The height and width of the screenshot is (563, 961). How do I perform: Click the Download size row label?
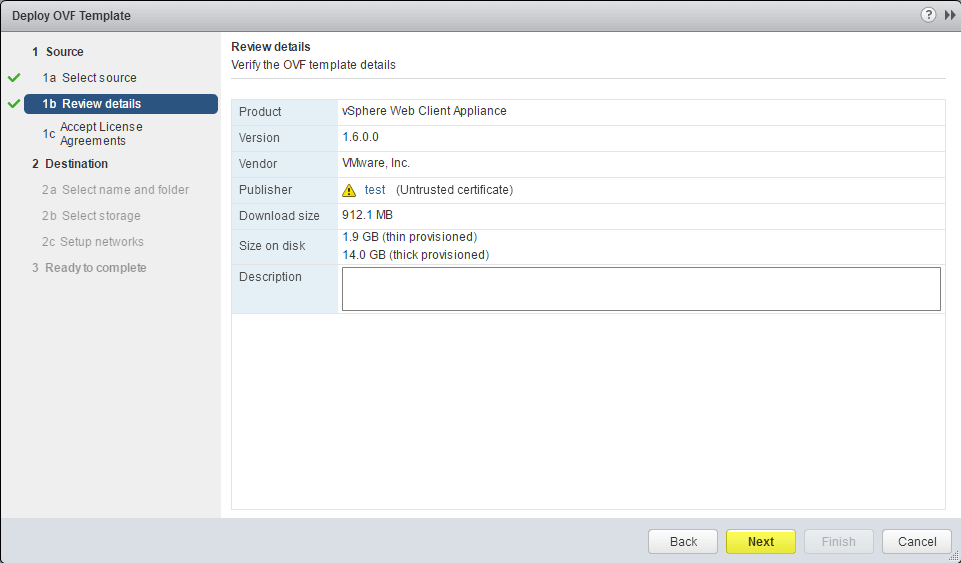(279, 216)
